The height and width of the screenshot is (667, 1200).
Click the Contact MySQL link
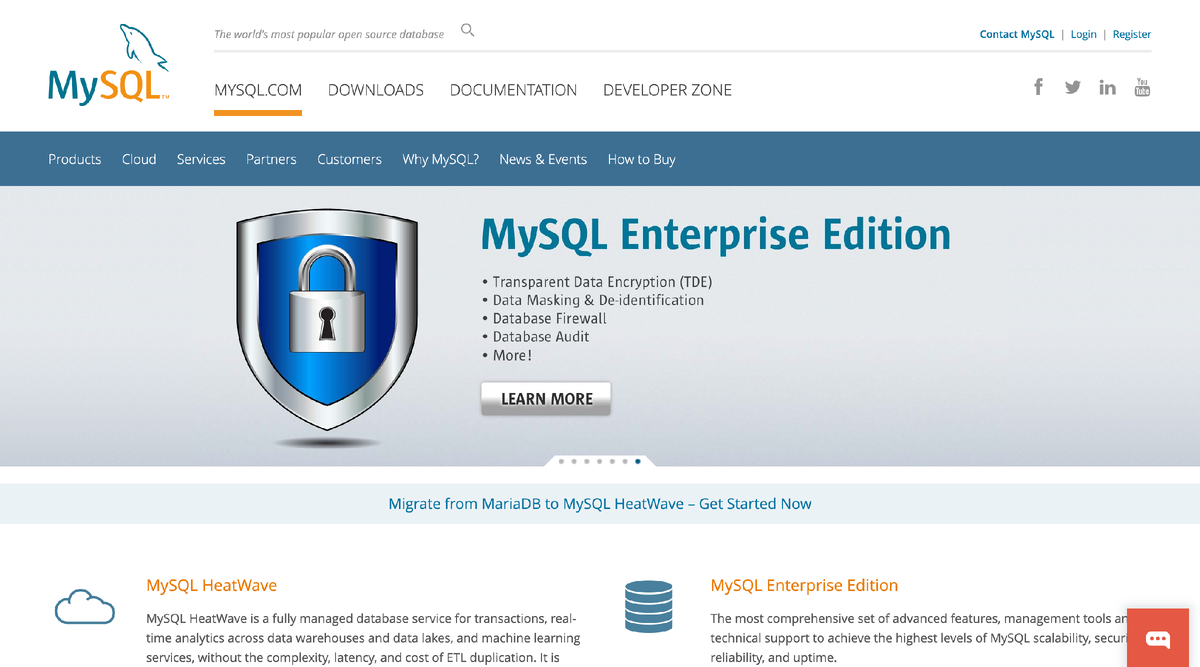(1017, 34)
